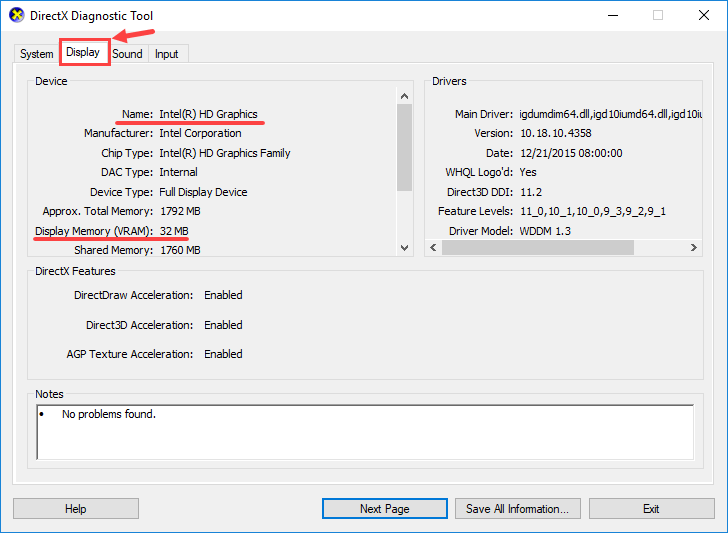The image size is (728, 533).
Task: Click Device list scroll up arrow
Action: [x=404, y=96]
